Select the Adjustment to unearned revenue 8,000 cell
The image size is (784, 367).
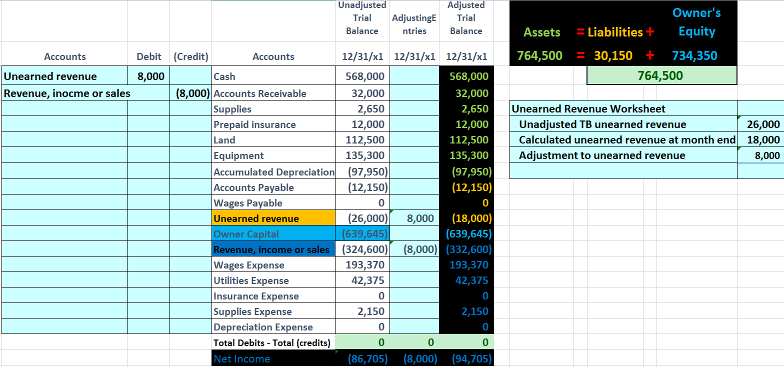pyautogui.click(x=760, y=155)
